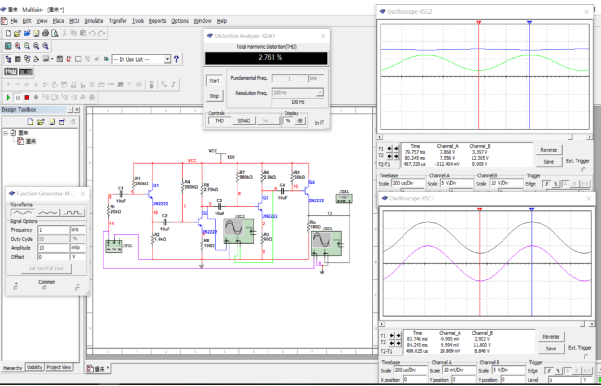Zoom out of the schematic

coord(27,46)
